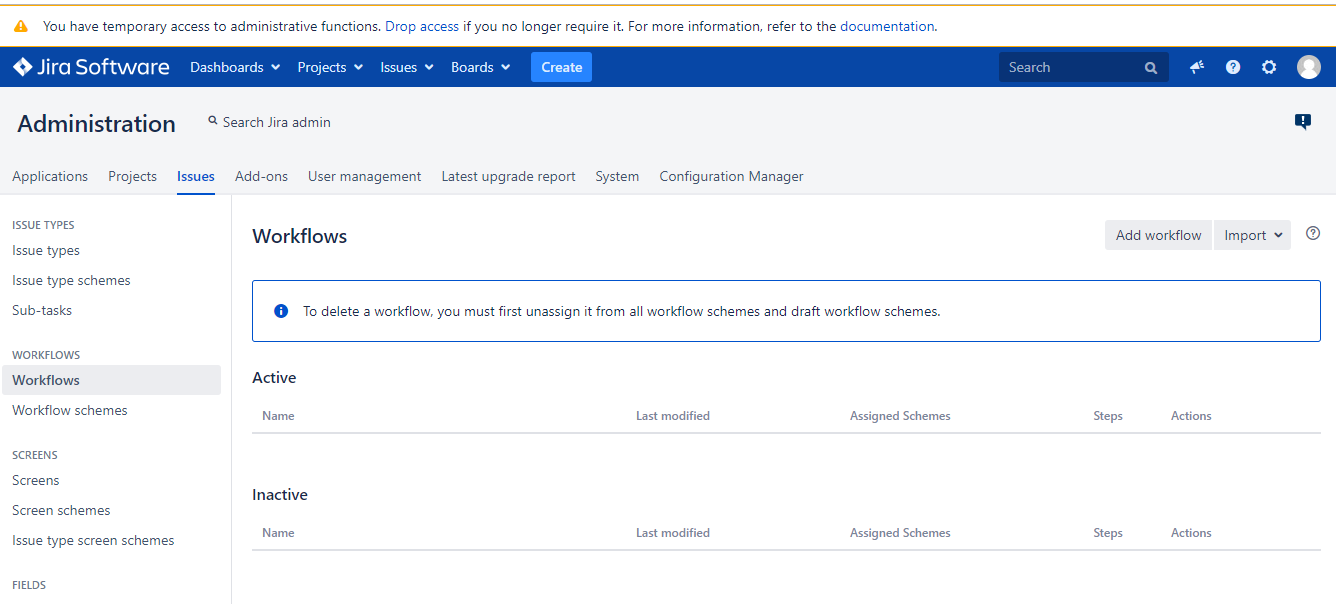The height and width of the screenshot is (604, 1336).
Task: Expand the Projects dropdown menu
Action: (329, 67)
